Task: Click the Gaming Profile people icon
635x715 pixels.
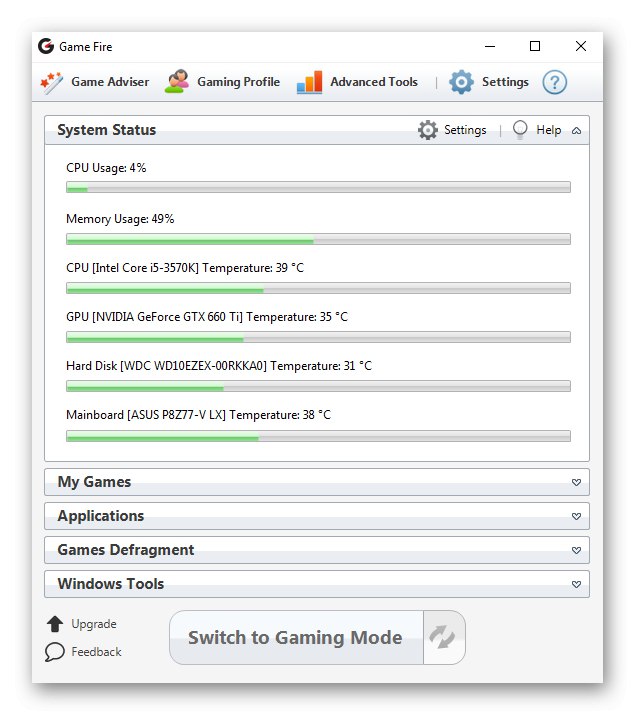Action: coord(177,82)
